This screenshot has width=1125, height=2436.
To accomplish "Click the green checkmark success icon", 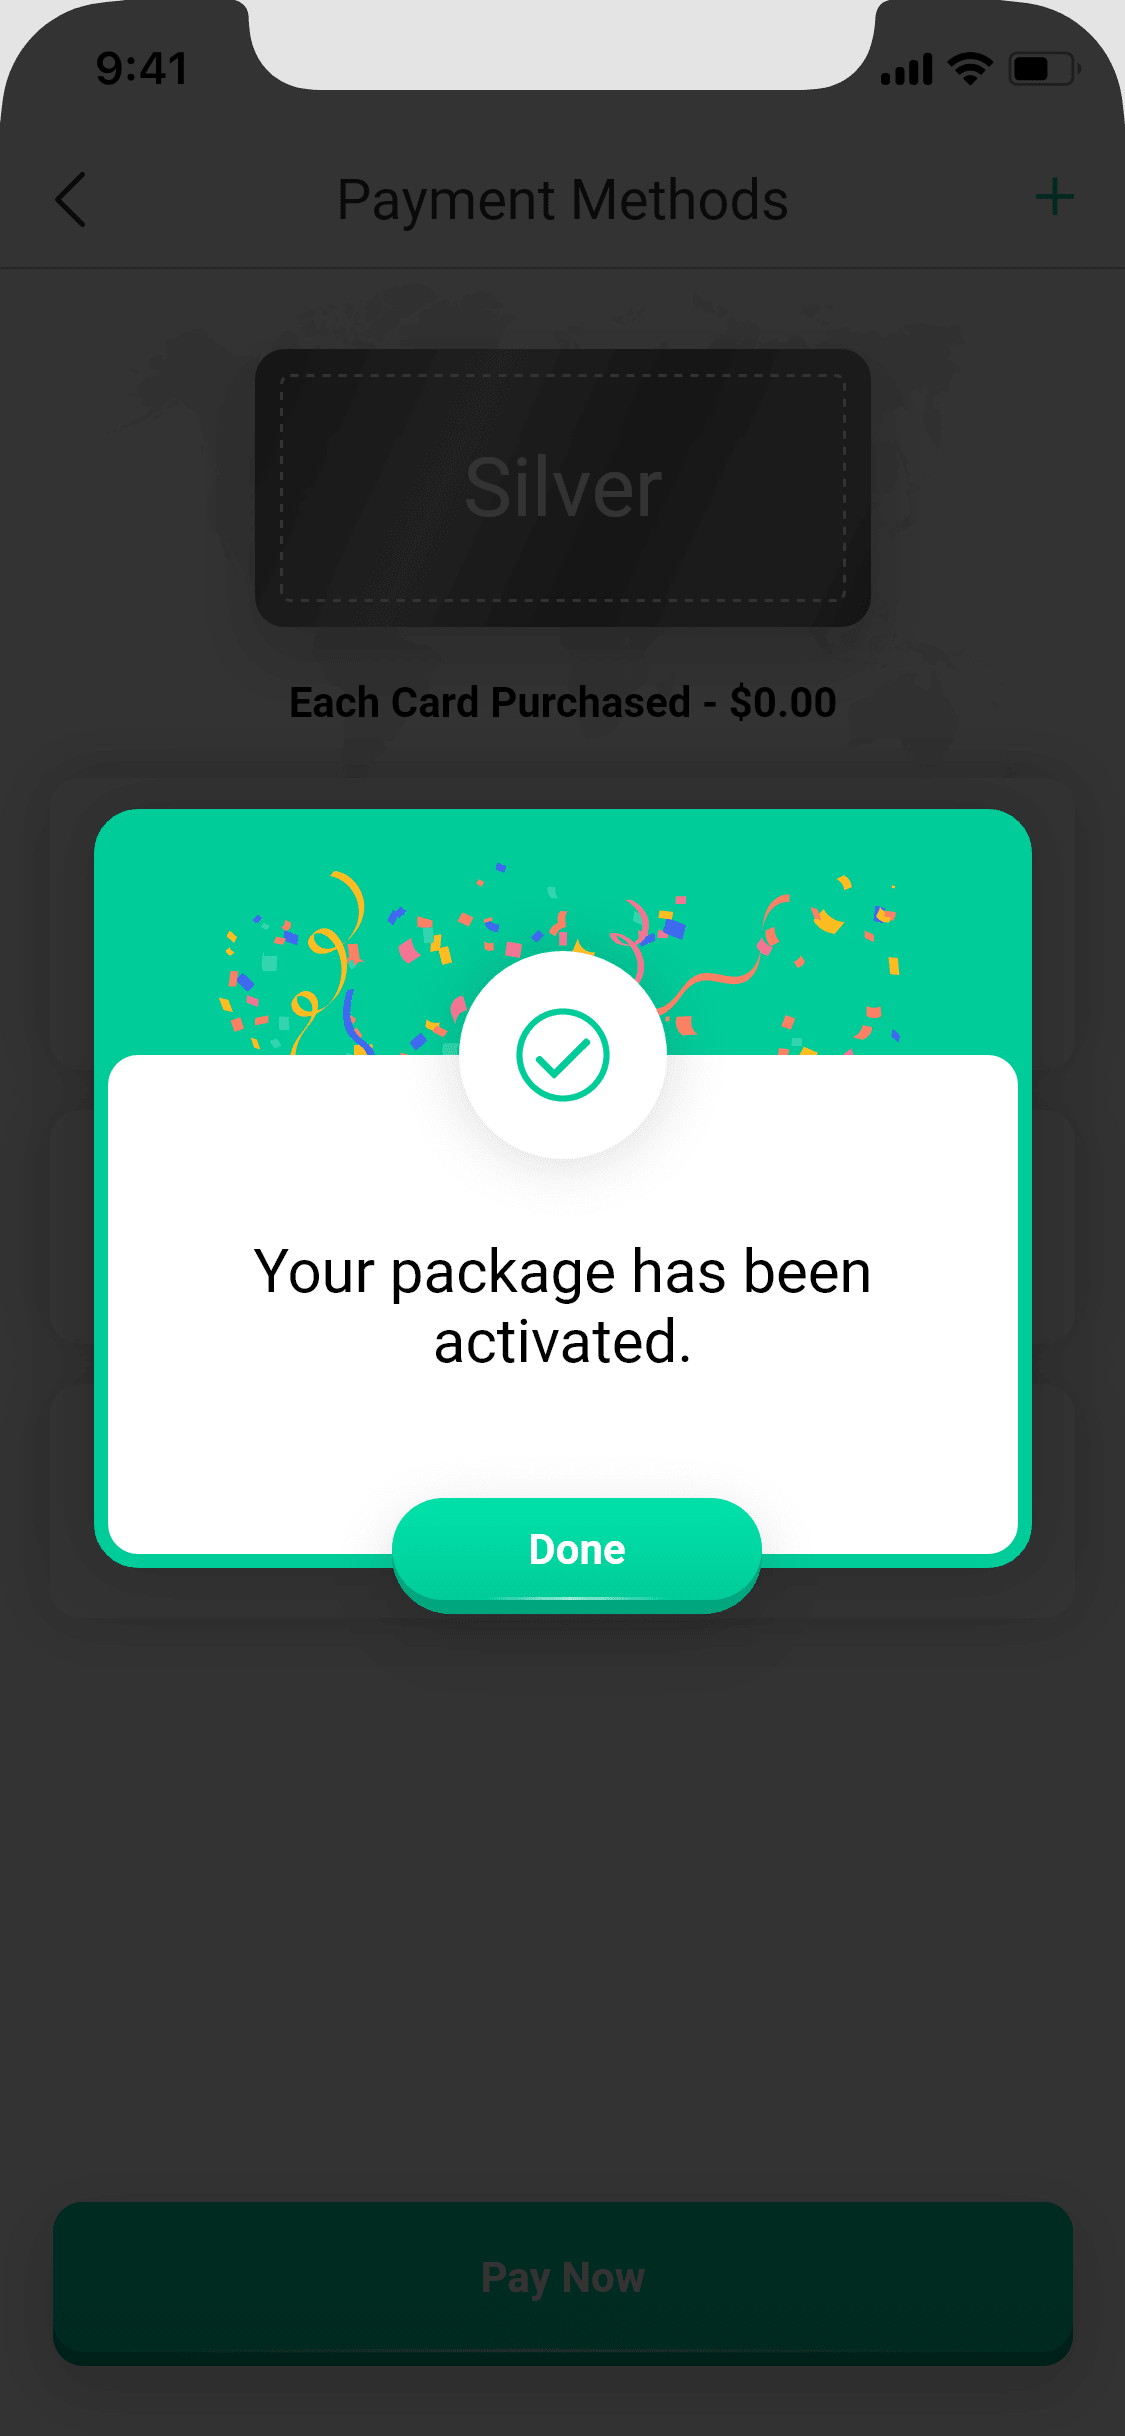I will [563, 1055].
